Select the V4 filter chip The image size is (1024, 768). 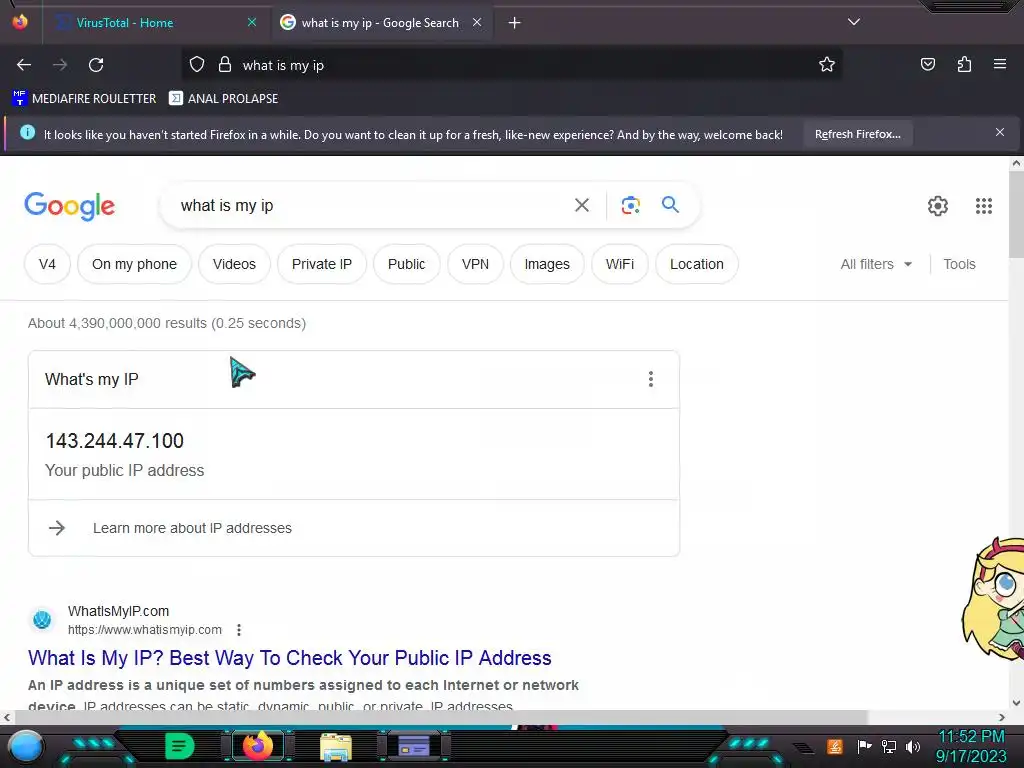coord(47,264)
